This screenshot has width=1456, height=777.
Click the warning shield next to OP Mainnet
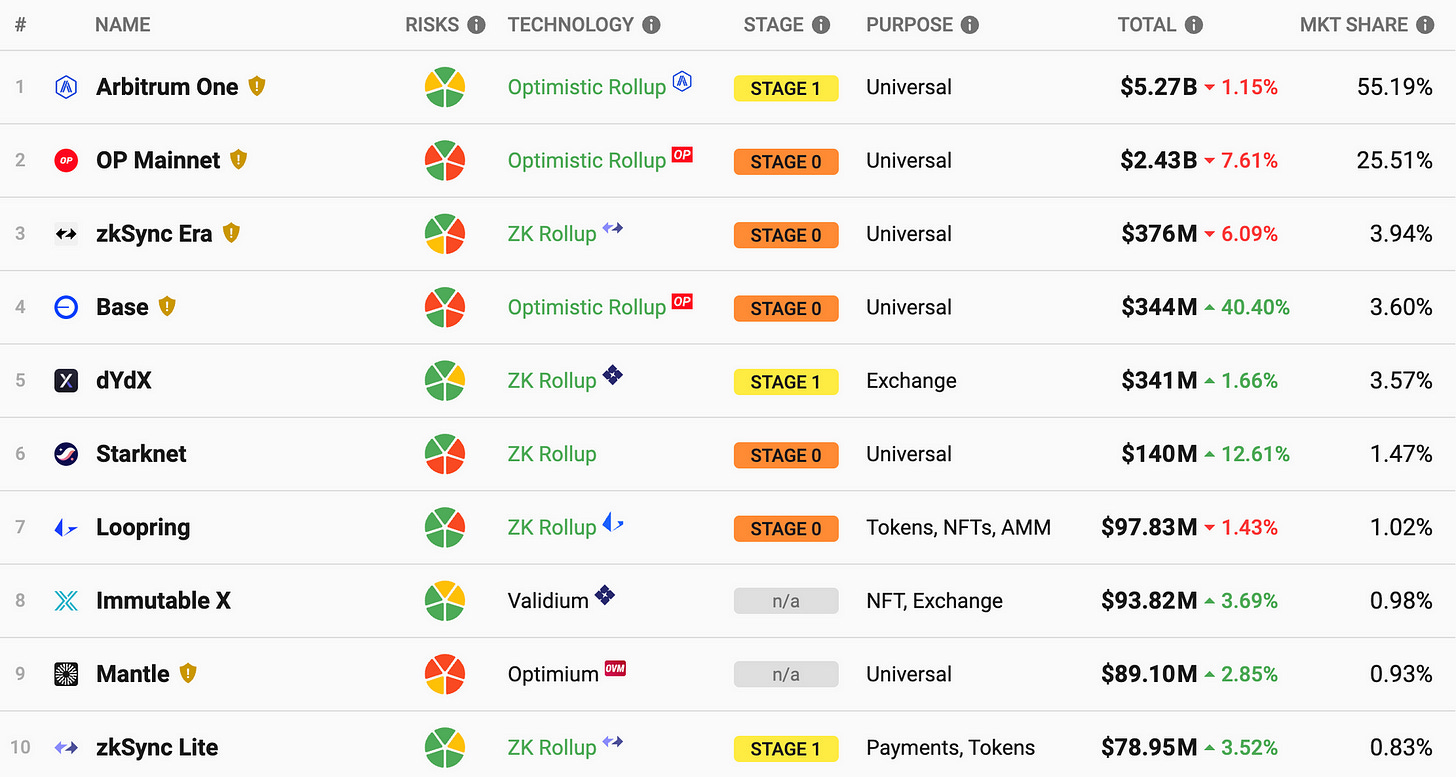pyautogui.click(x=238, y=159)
